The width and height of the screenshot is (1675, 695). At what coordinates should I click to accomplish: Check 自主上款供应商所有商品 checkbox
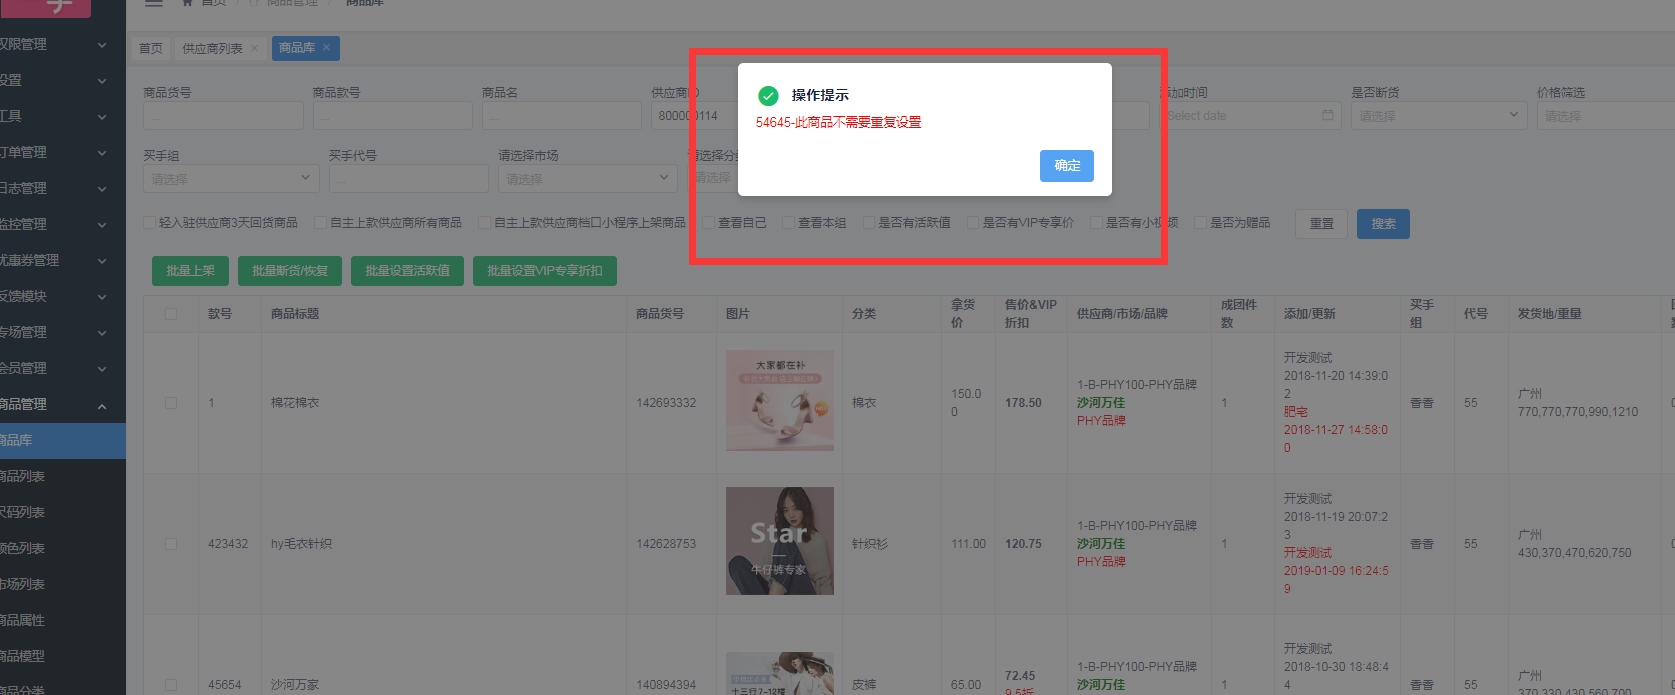[321, 223]
